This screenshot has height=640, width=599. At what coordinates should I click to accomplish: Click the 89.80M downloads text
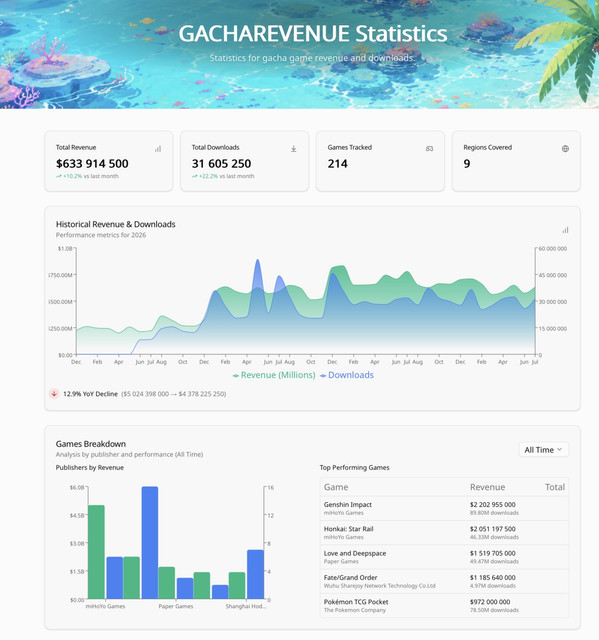494,513
